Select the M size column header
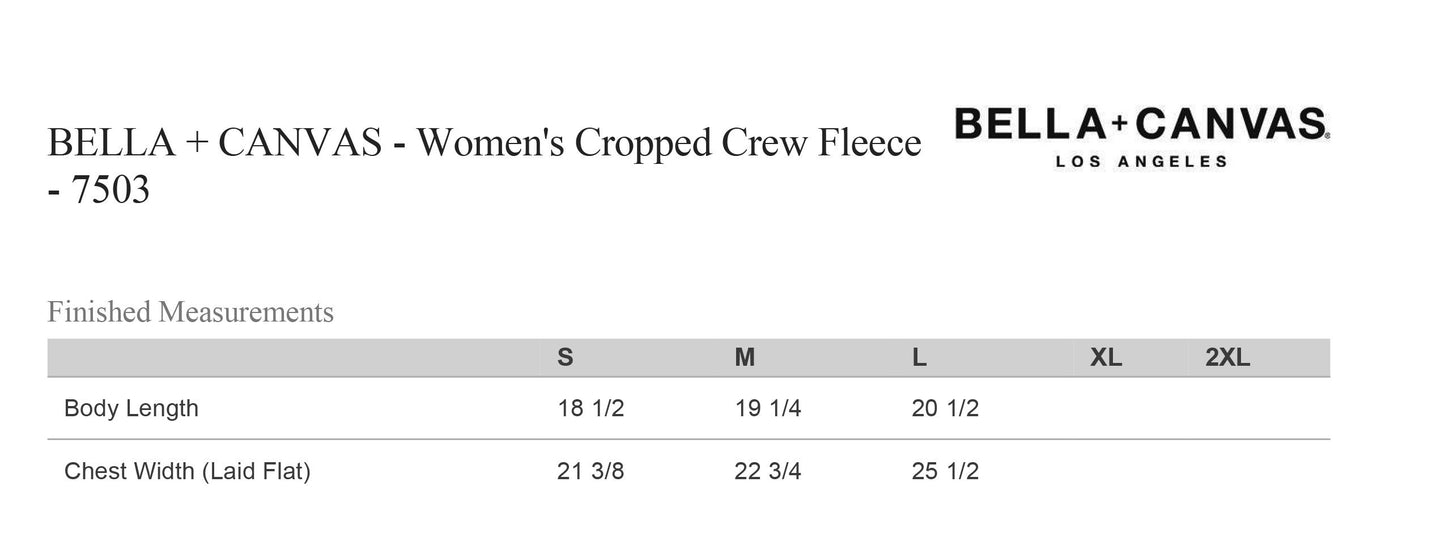This screenshot has width=1445, height=541. [x=745, y=358]
